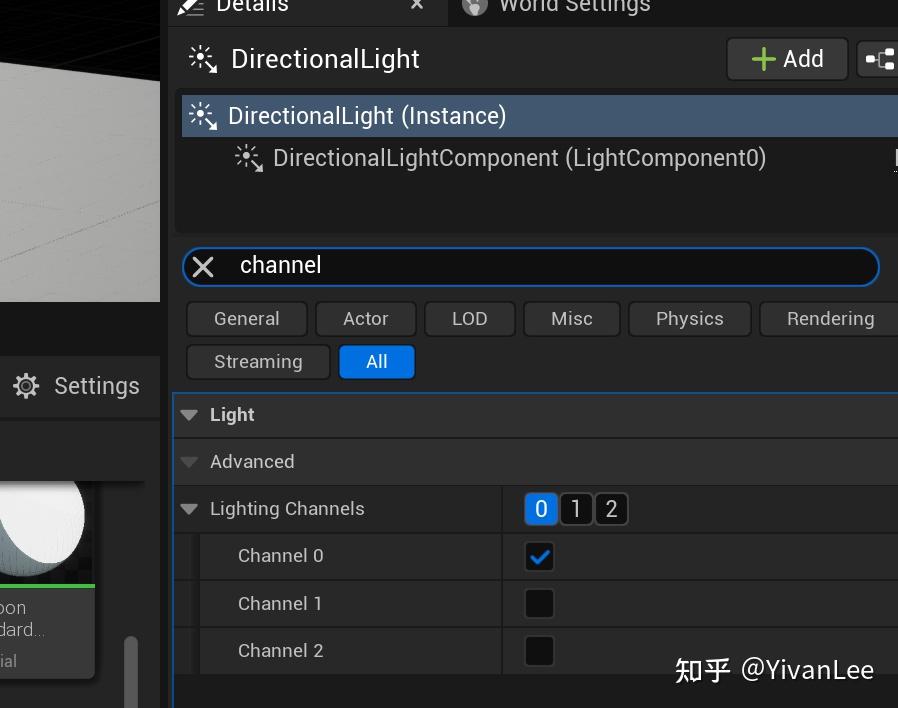Click the DirectionalLightComponent light icon
898x708 pixels.
tap(248, 158)
